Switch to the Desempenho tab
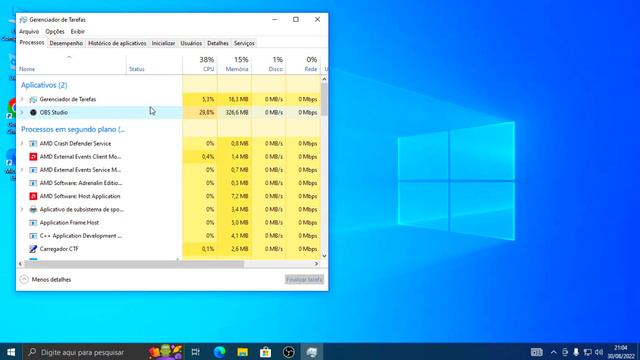Image resolution: width=640 pixels, height=360 pixels. click(x=66, y=43)
